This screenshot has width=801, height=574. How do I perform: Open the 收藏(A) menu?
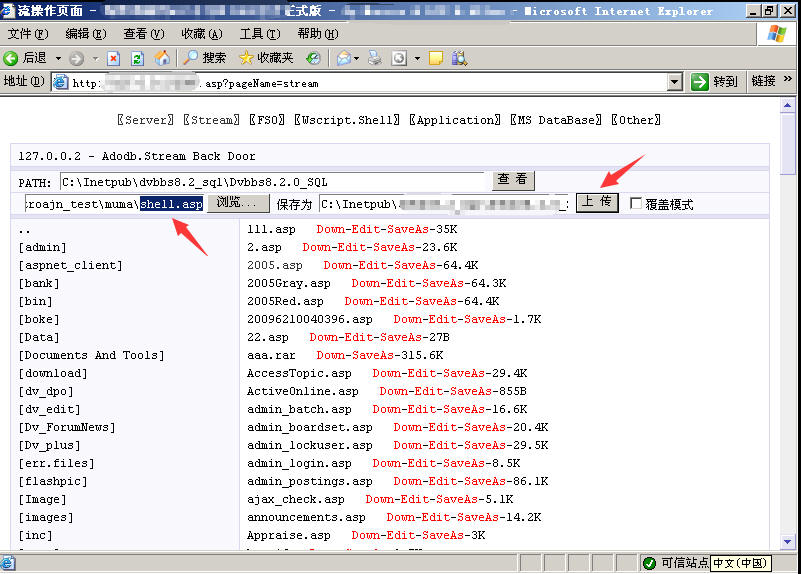coord(202,34)
